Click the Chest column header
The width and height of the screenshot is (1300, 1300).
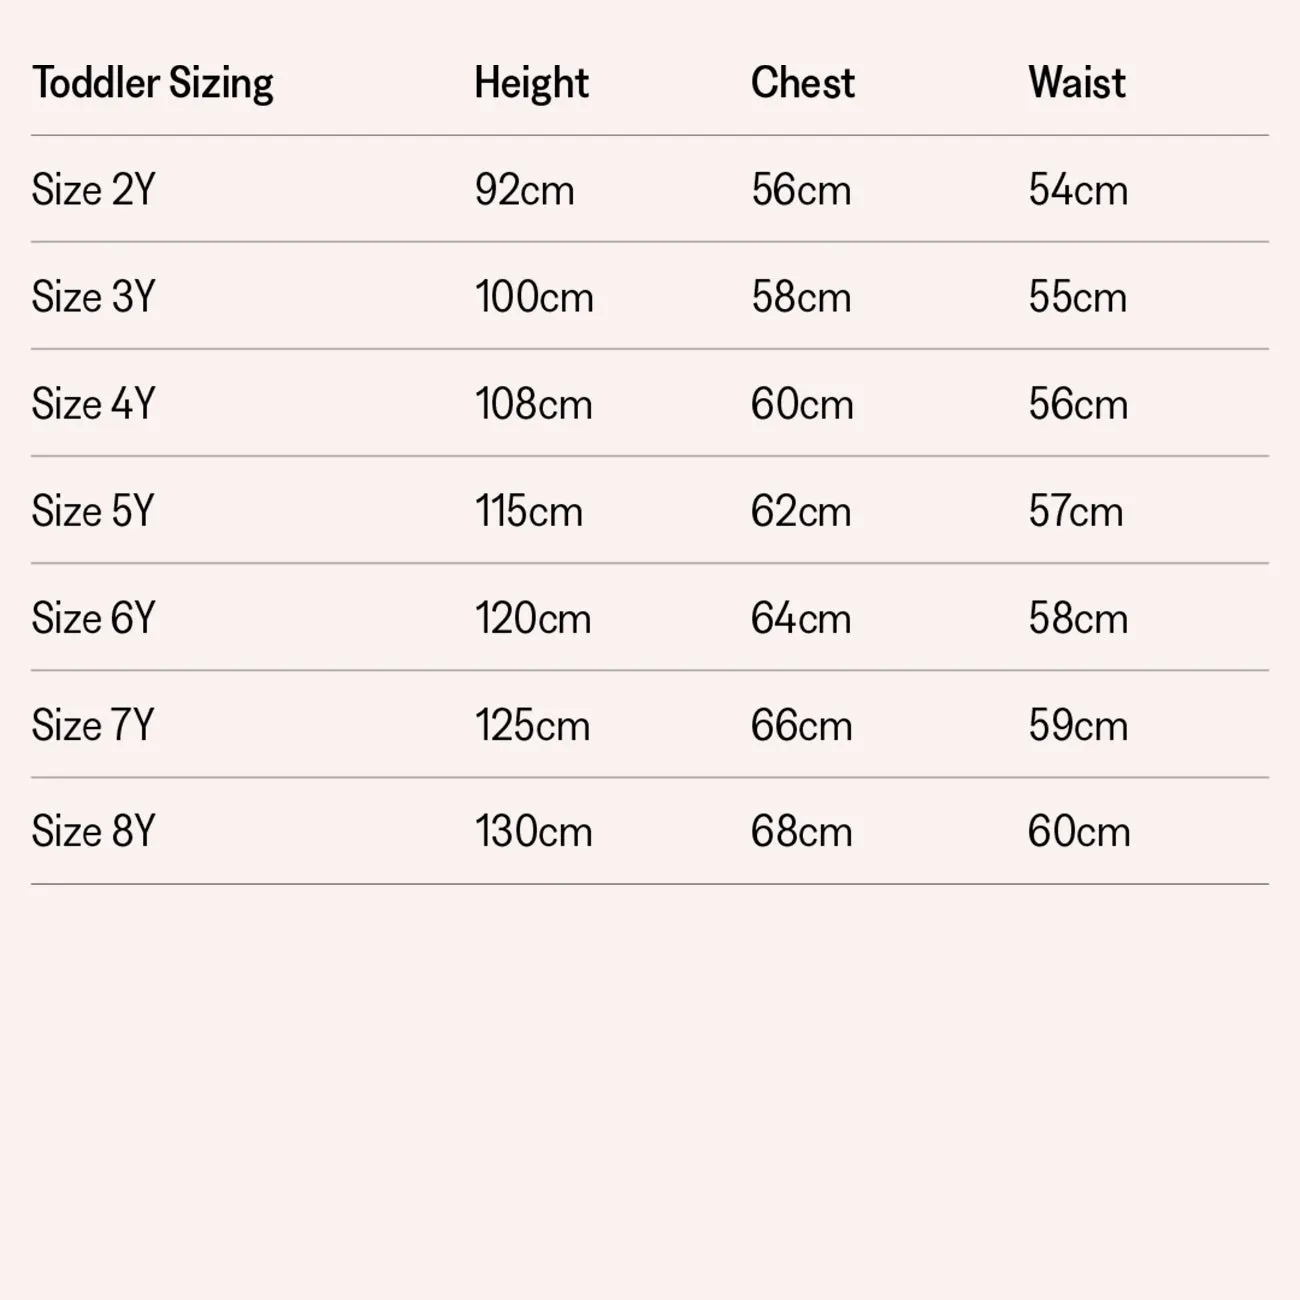(802, 83)
